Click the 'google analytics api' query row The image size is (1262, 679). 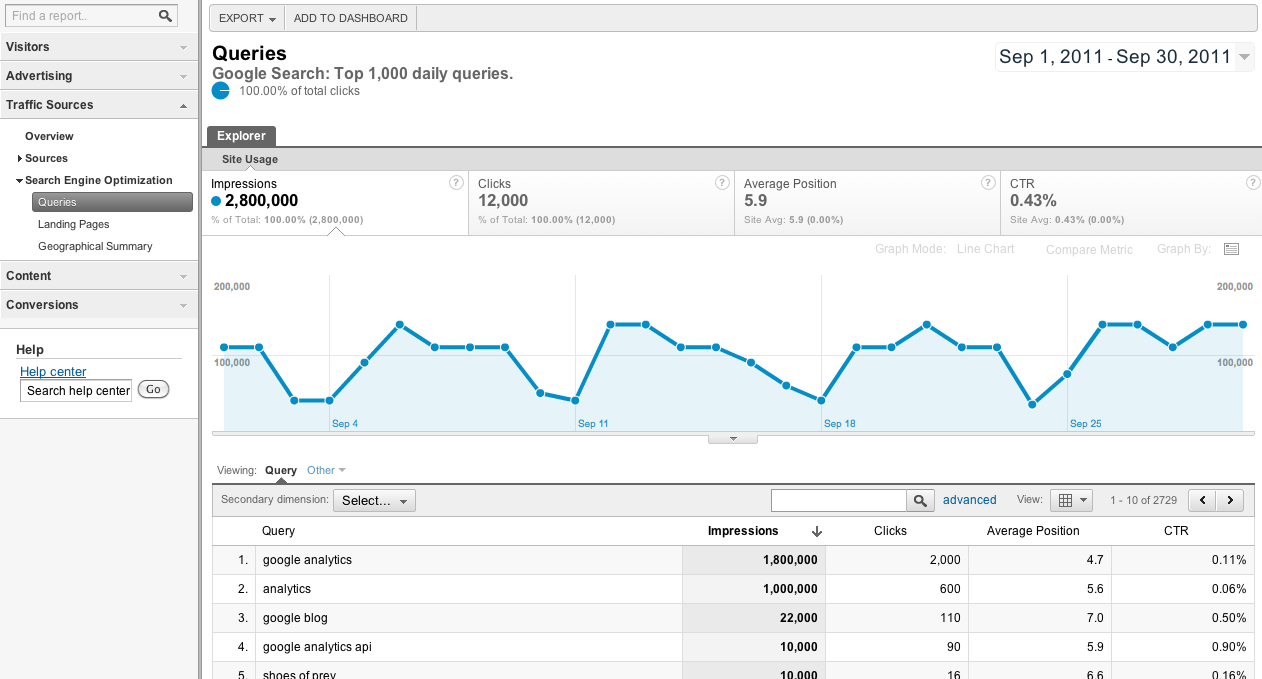click(x=733, y=647)
